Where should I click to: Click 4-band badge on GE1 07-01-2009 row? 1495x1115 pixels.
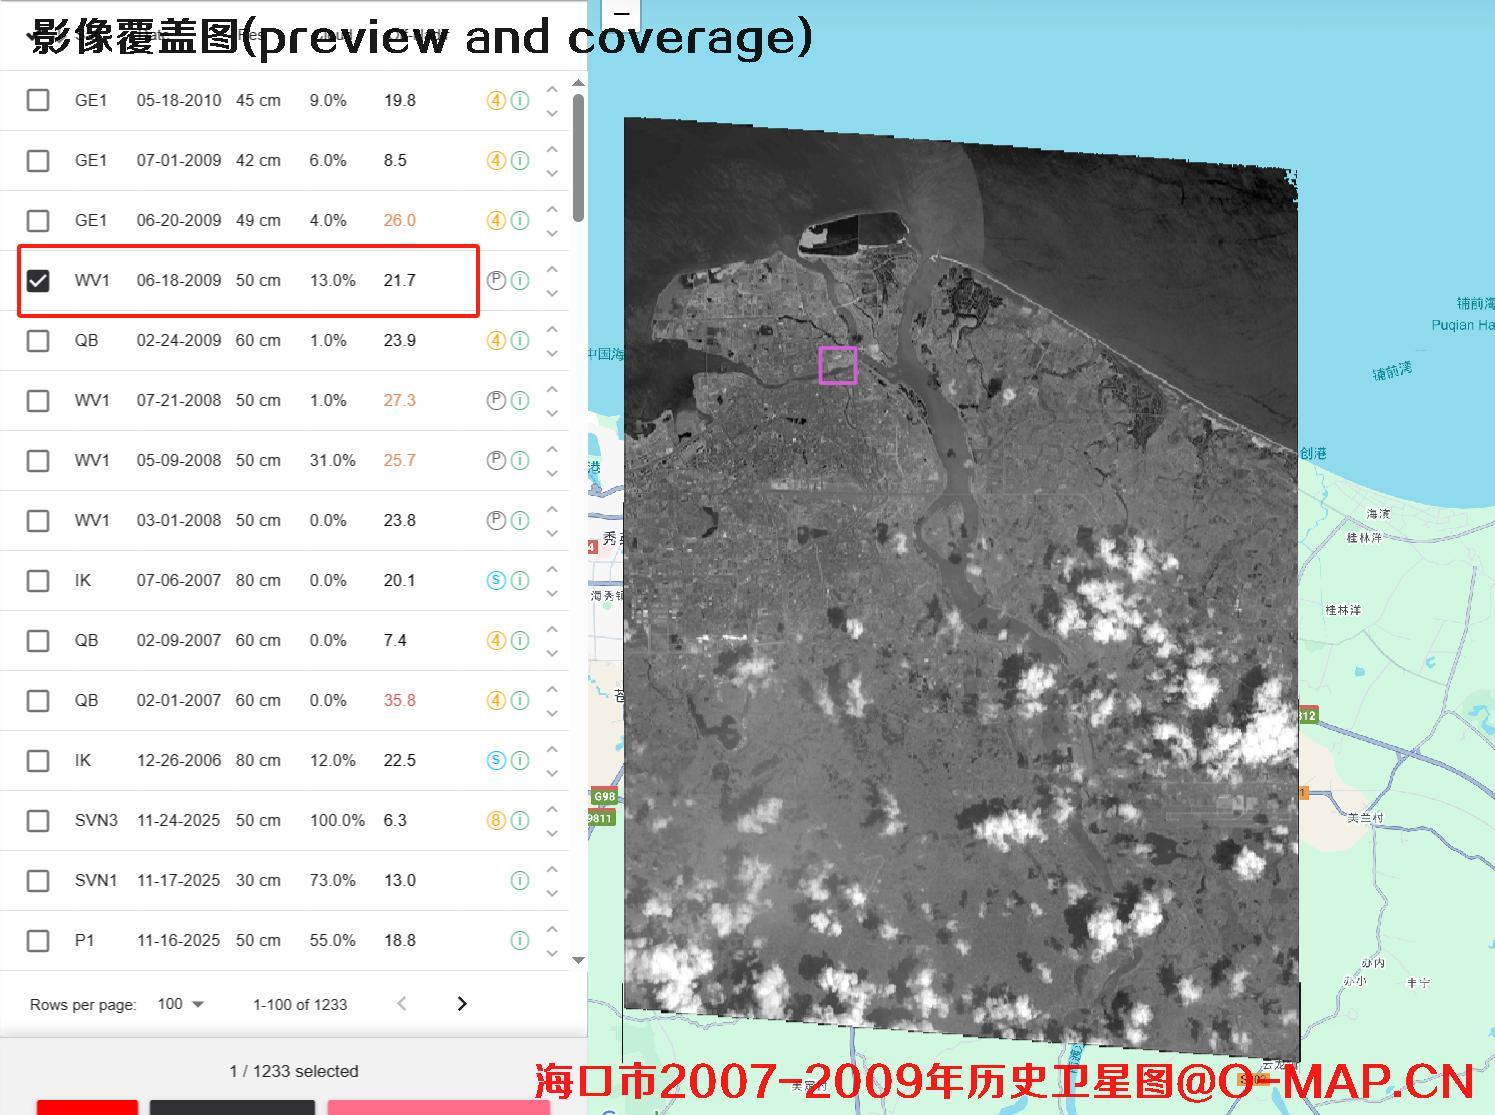tap(496, 160)
